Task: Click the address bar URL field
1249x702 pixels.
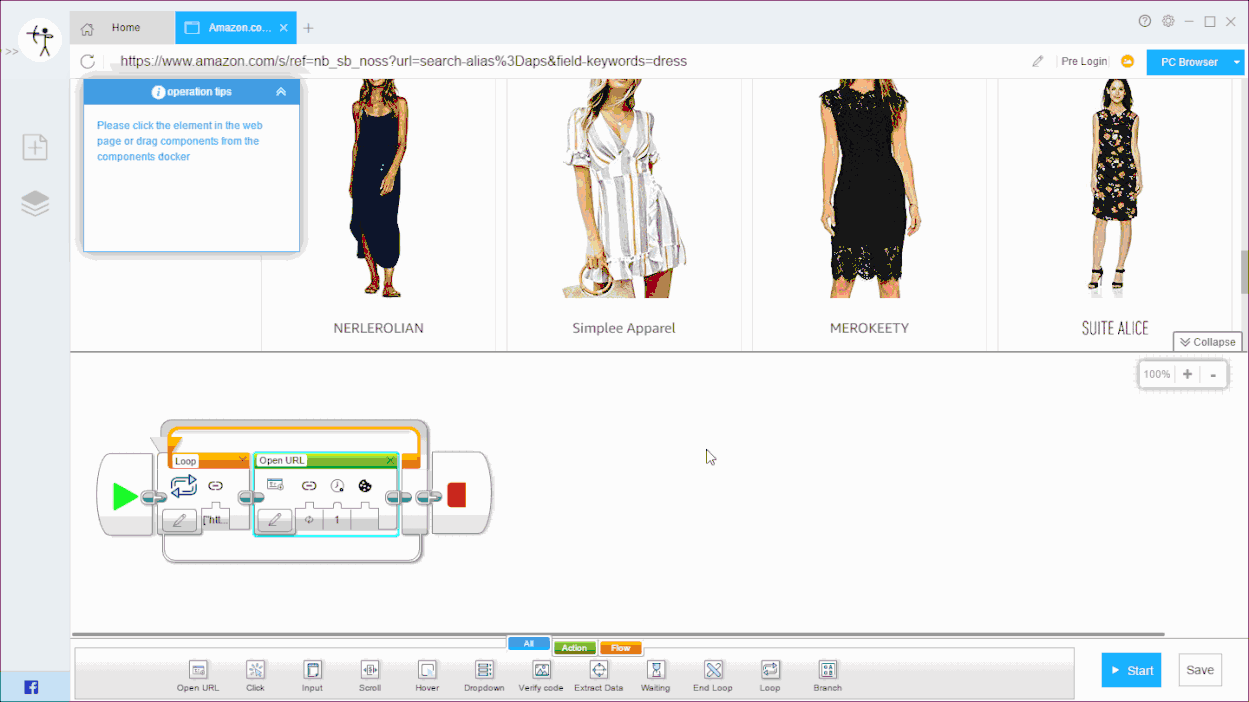Action: 570,61
